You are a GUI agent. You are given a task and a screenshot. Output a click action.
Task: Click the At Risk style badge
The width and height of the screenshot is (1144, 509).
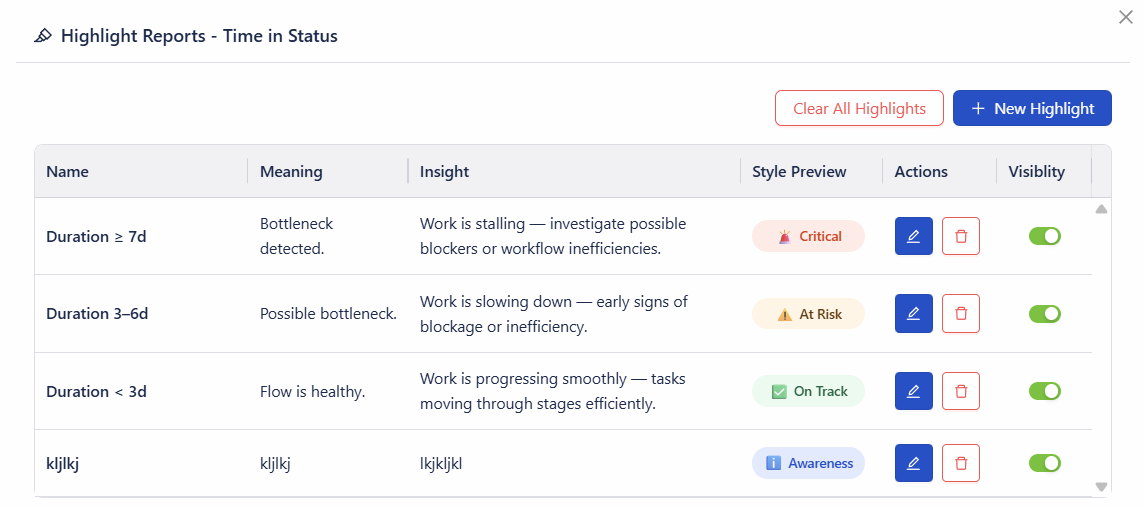(x=808, y=314)
